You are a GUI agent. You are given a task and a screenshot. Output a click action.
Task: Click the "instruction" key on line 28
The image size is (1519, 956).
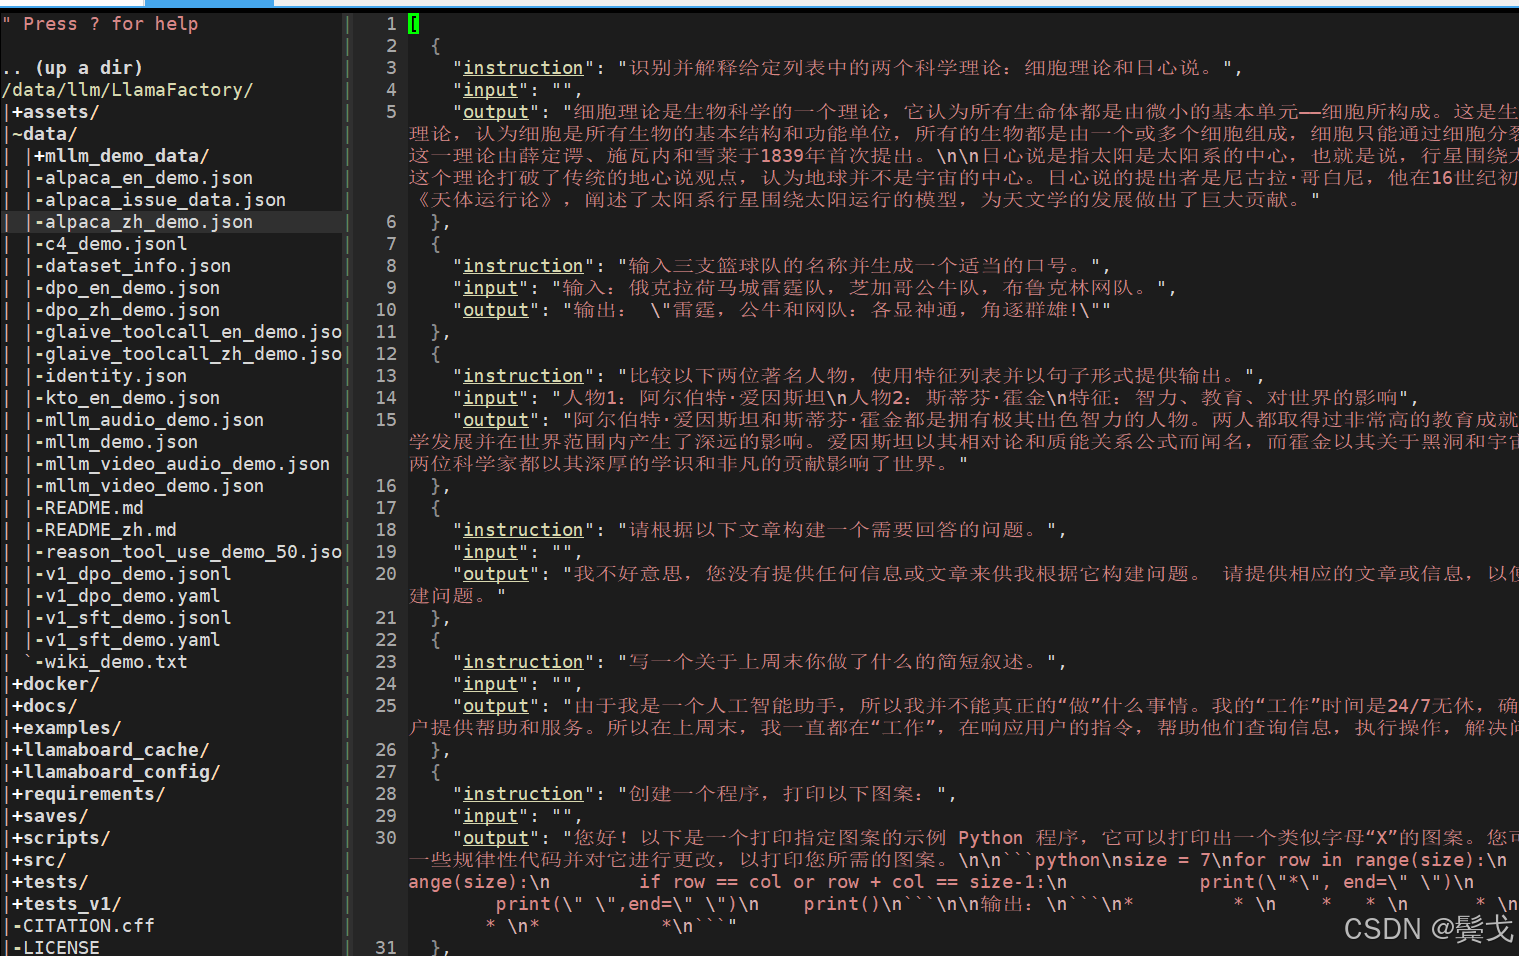tap(523, 794)
